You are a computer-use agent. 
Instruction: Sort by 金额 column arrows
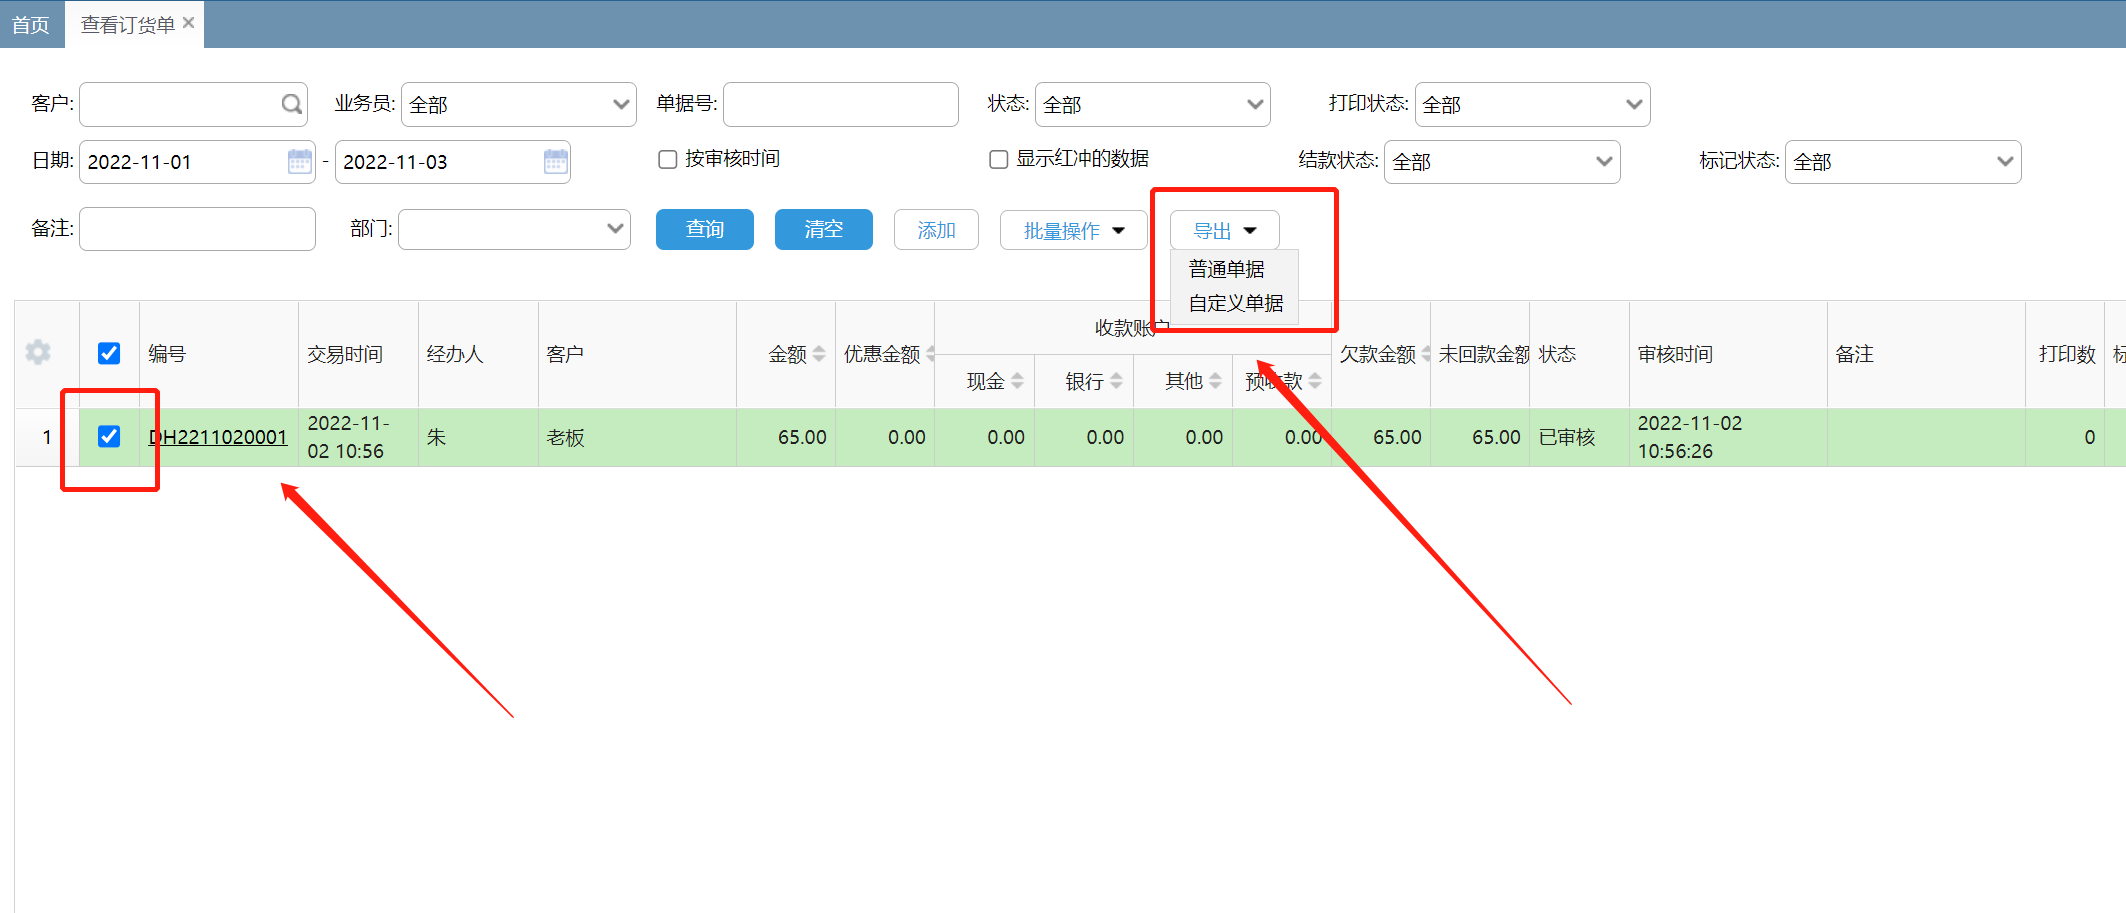pyautogui.click(x=819, y=354)
